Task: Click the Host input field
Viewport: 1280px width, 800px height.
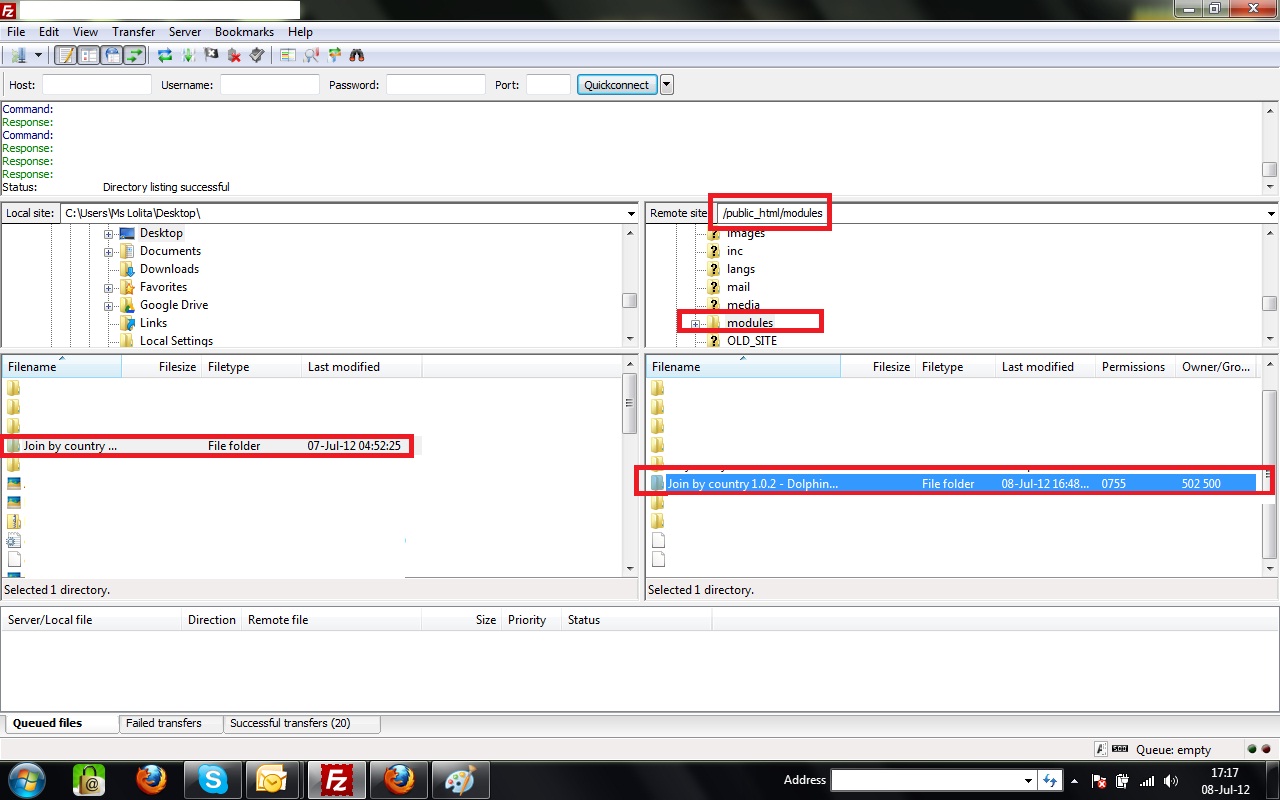Action: click(96, 85)
